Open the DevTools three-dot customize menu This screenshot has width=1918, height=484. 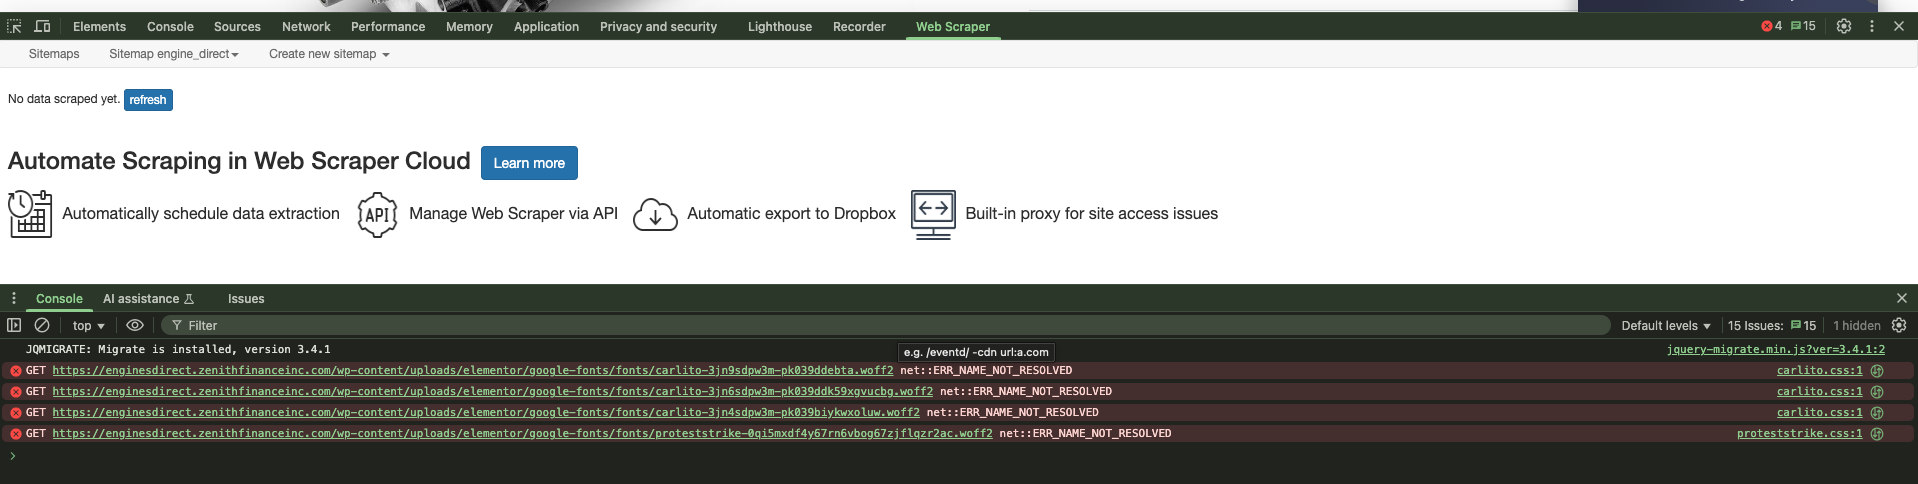pyautogui.click(x=1872, y=26)
